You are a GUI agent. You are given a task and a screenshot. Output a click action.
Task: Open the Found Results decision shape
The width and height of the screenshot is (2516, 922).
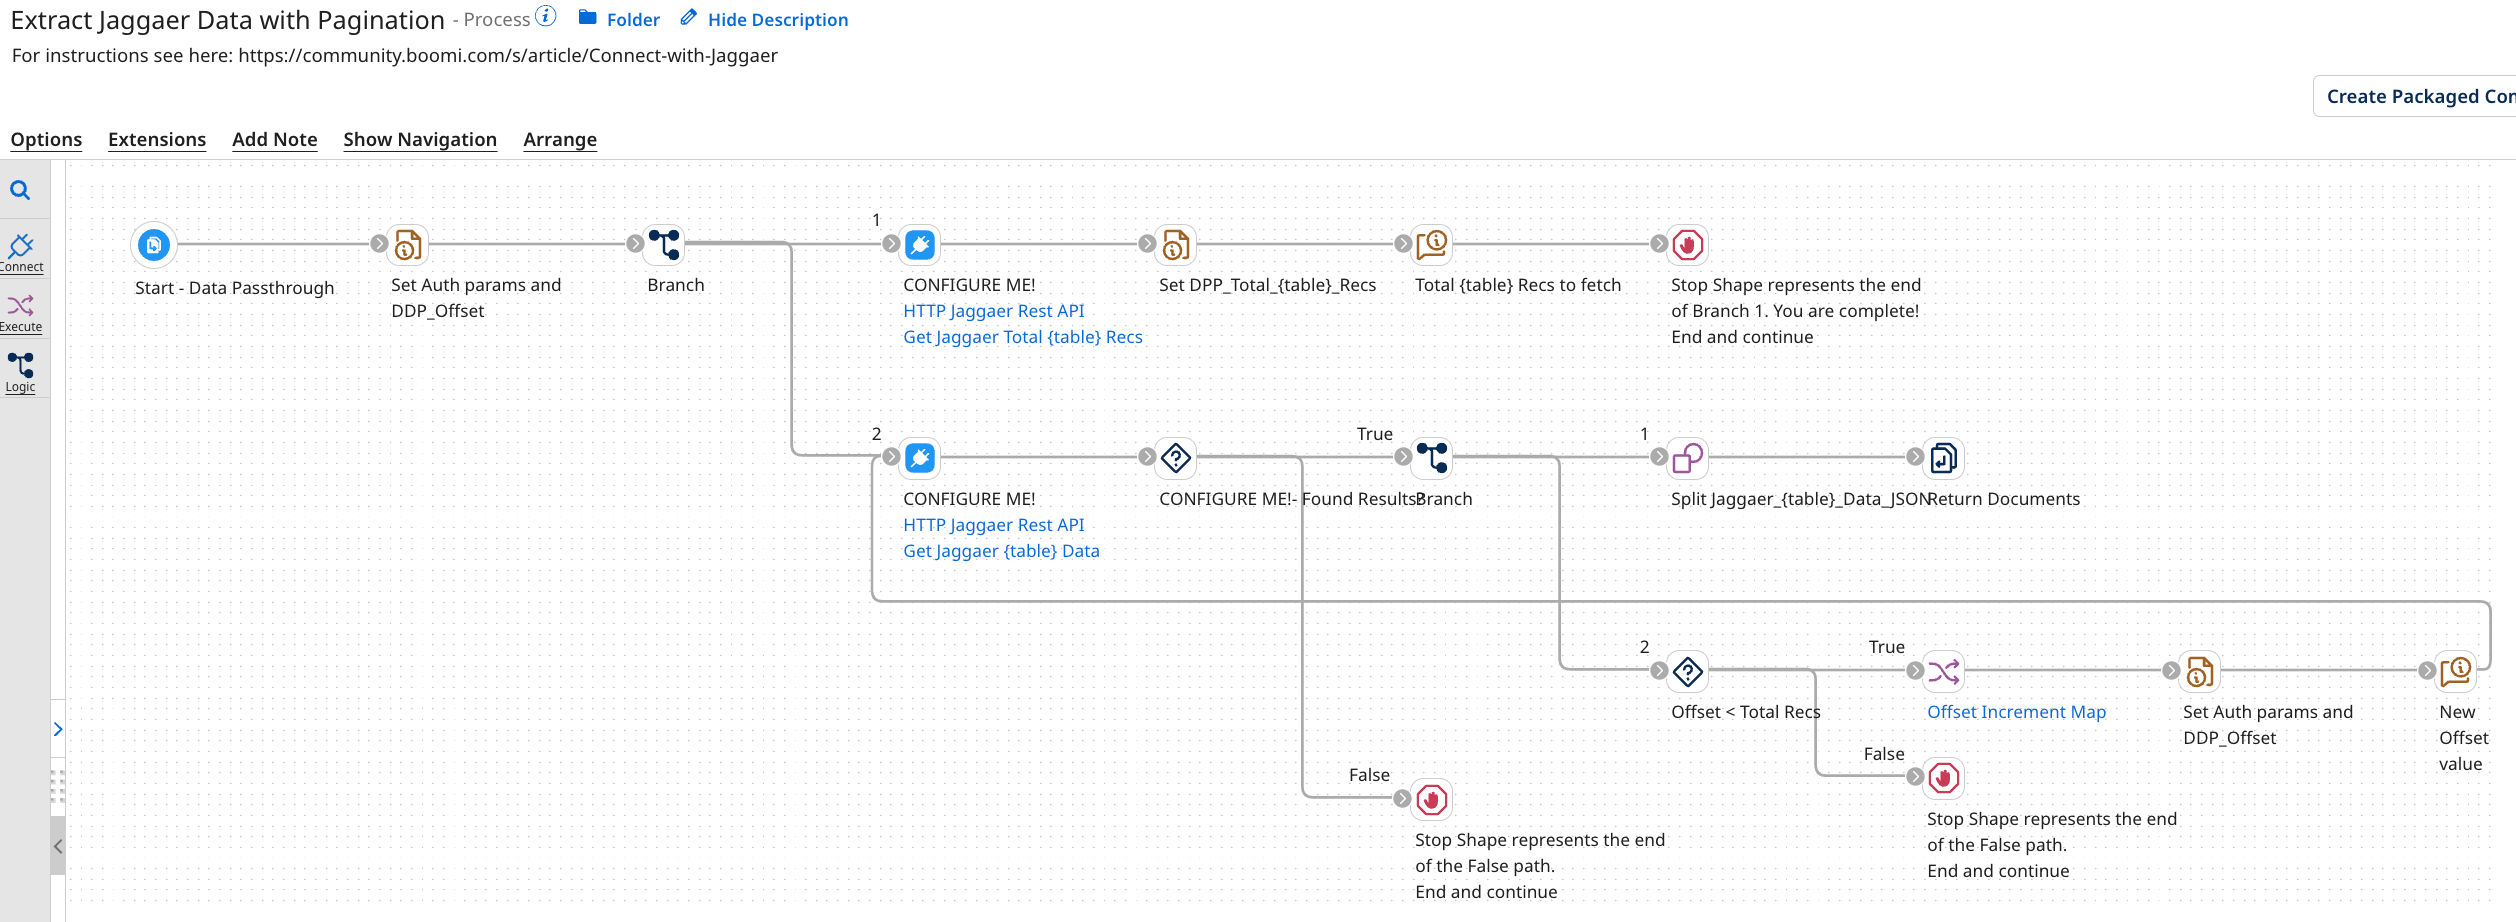click(x=1176, y=458)
